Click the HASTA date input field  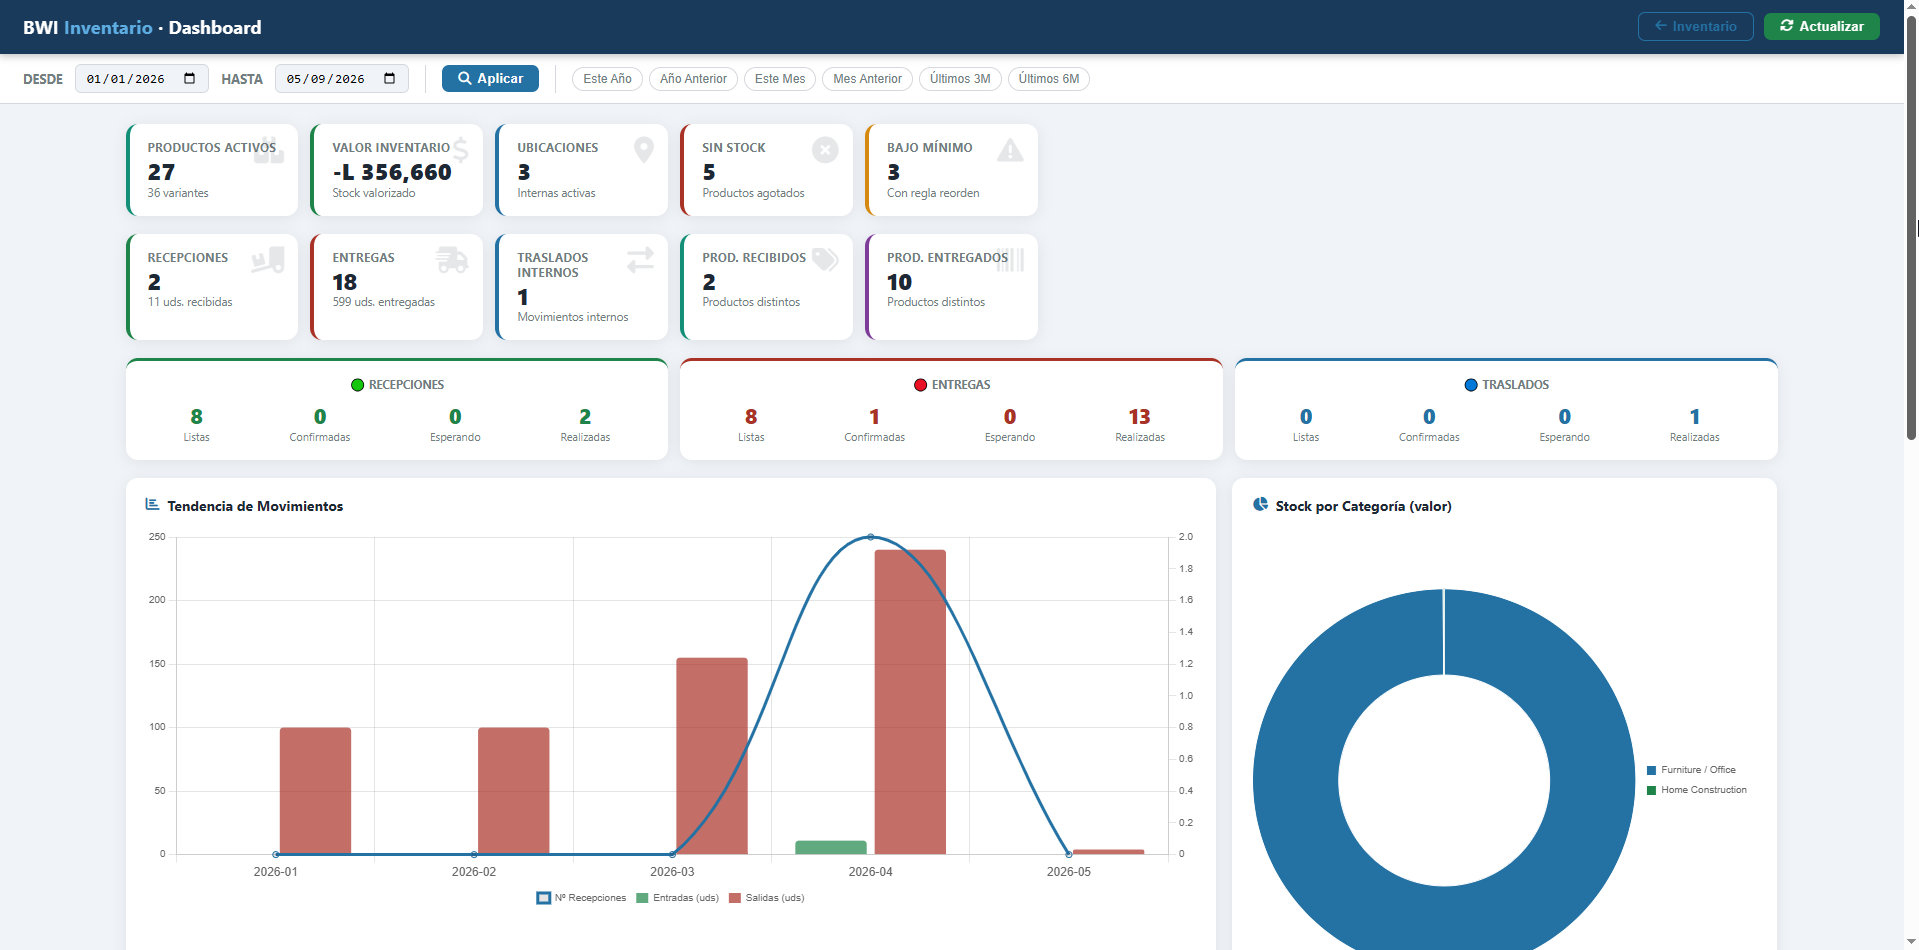pos(341,79)
